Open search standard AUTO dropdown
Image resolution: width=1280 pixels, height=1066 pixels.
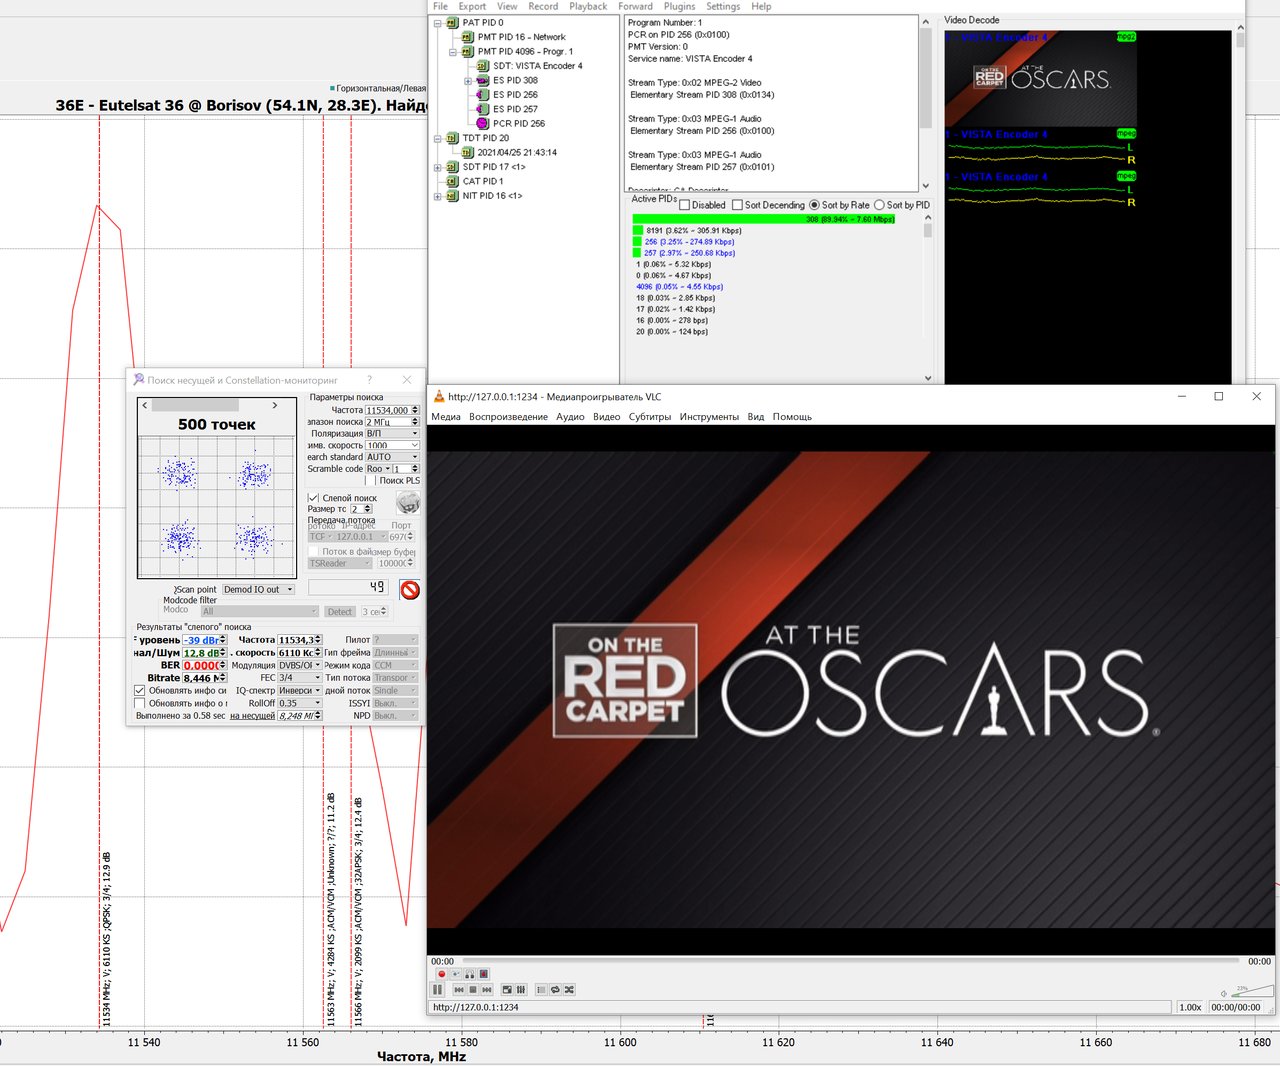tap(392, 457)
